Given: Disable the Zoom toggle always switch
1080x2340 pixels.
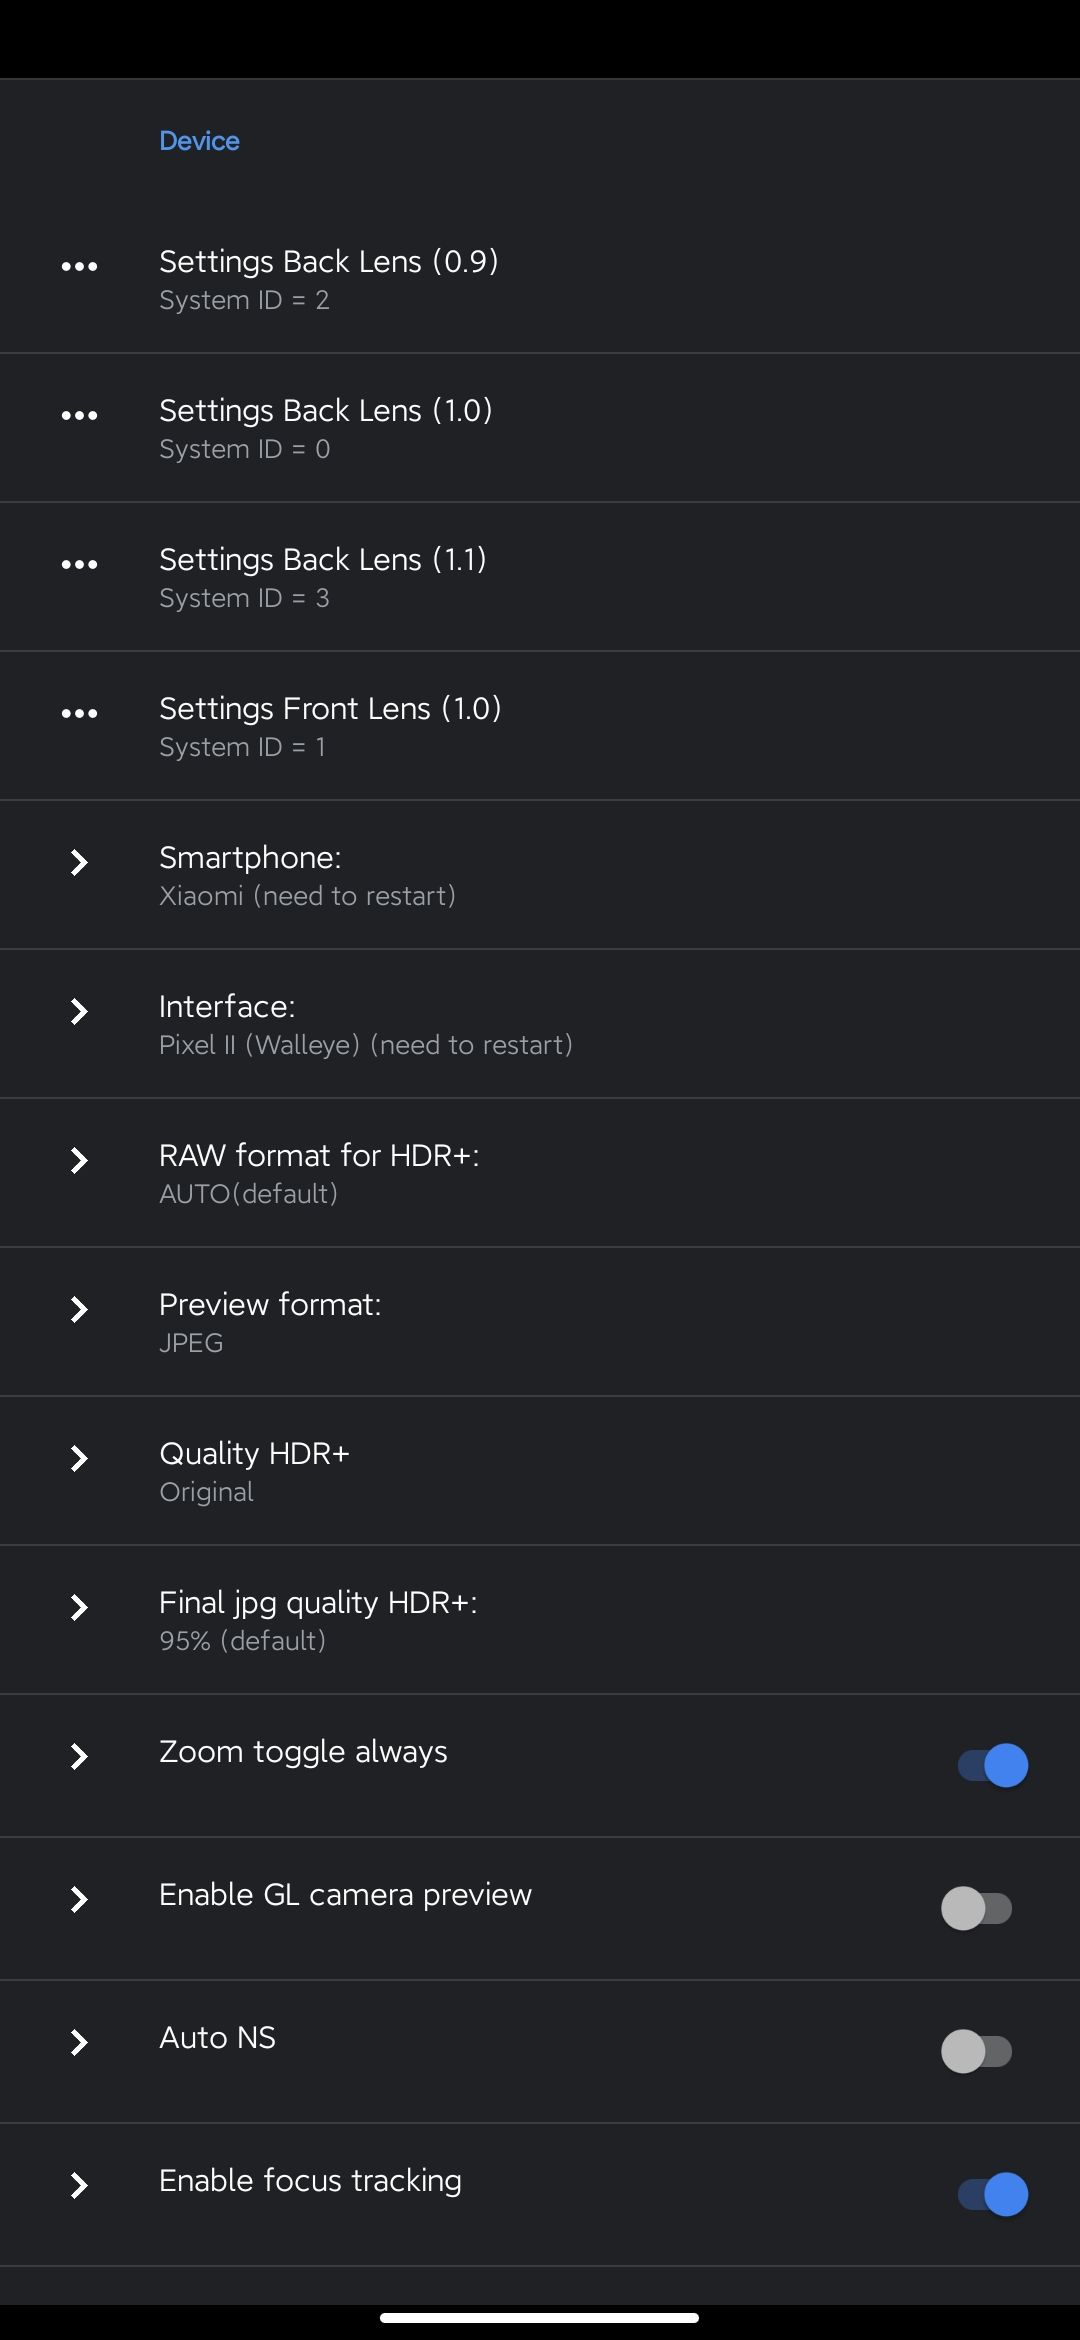Looking at the screenshot, I should 992,1765.
